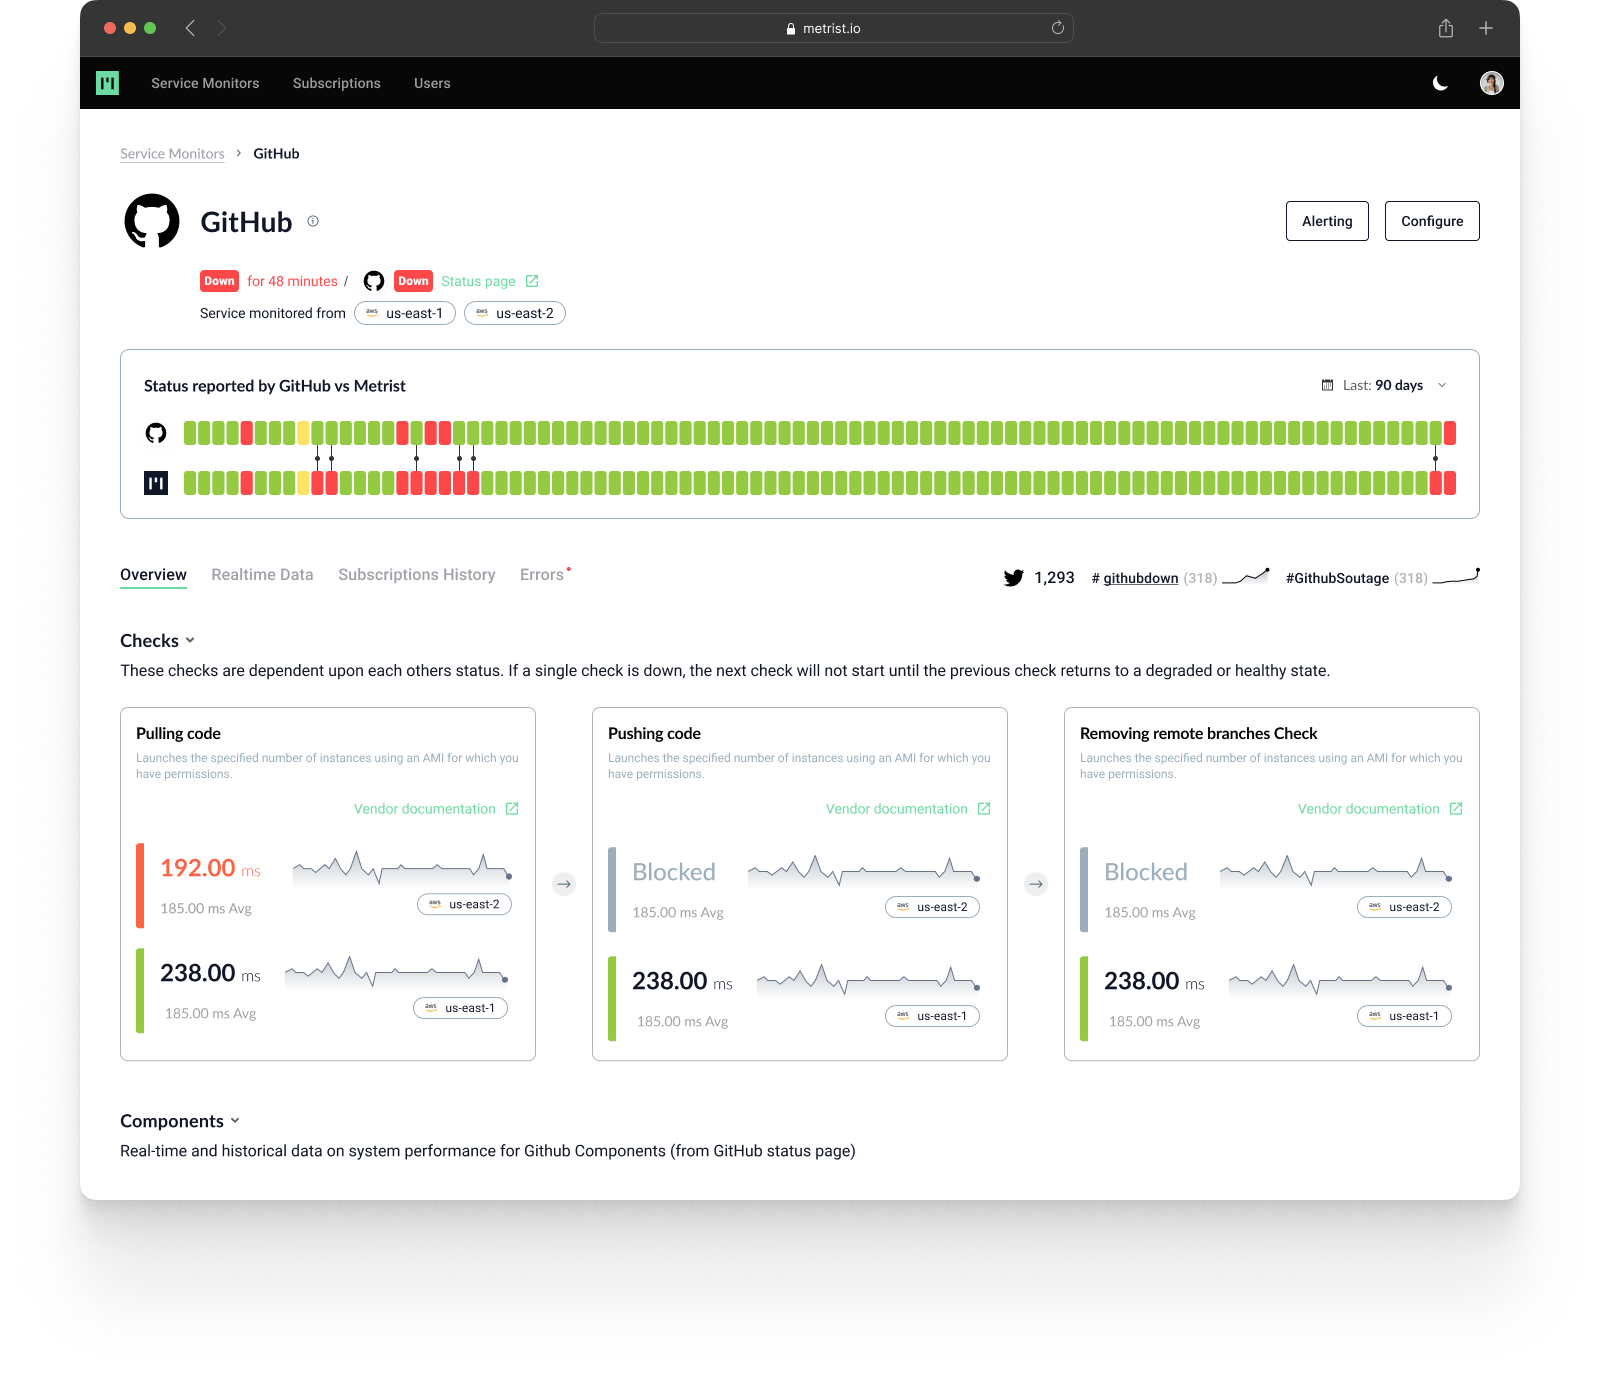
Task: Click the Configure button
Action: click(1432, 221)
